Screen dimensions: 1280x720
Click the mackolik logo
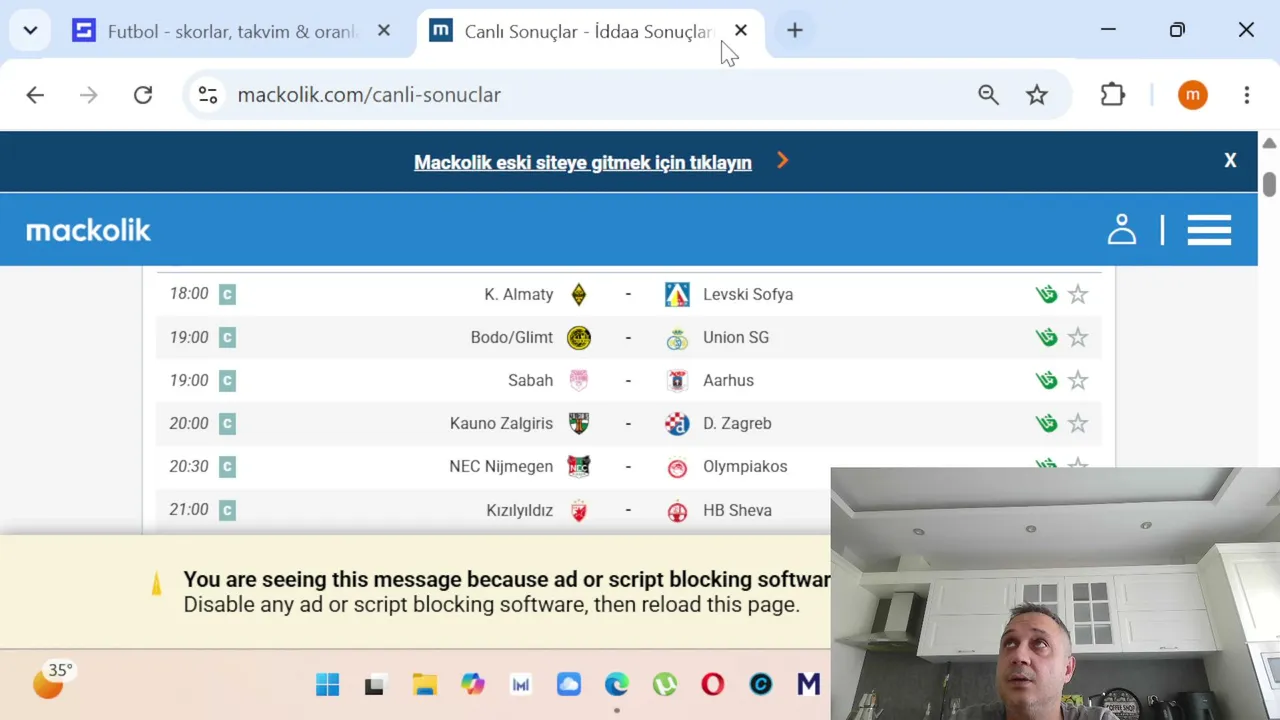(x=88, y=231)
